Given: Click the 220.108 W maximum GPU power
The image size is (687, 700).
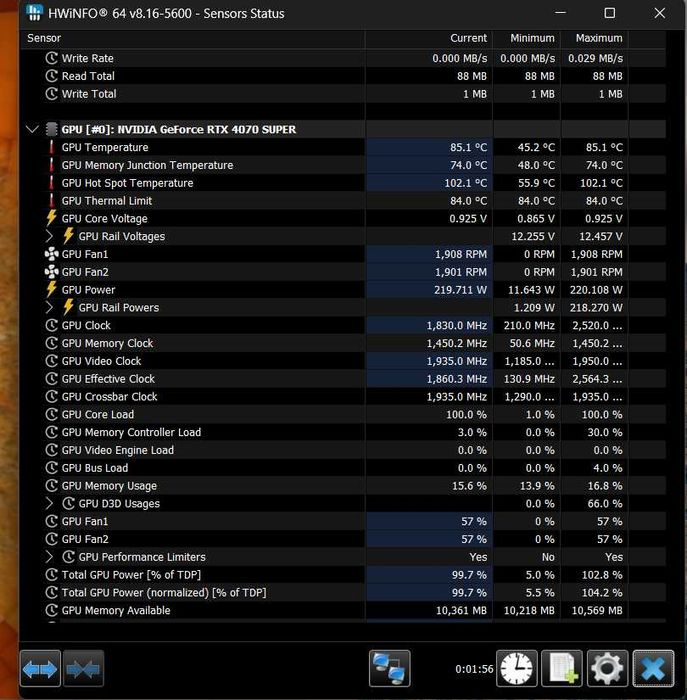Looking at the screenshot, I should tap(596, 290).
